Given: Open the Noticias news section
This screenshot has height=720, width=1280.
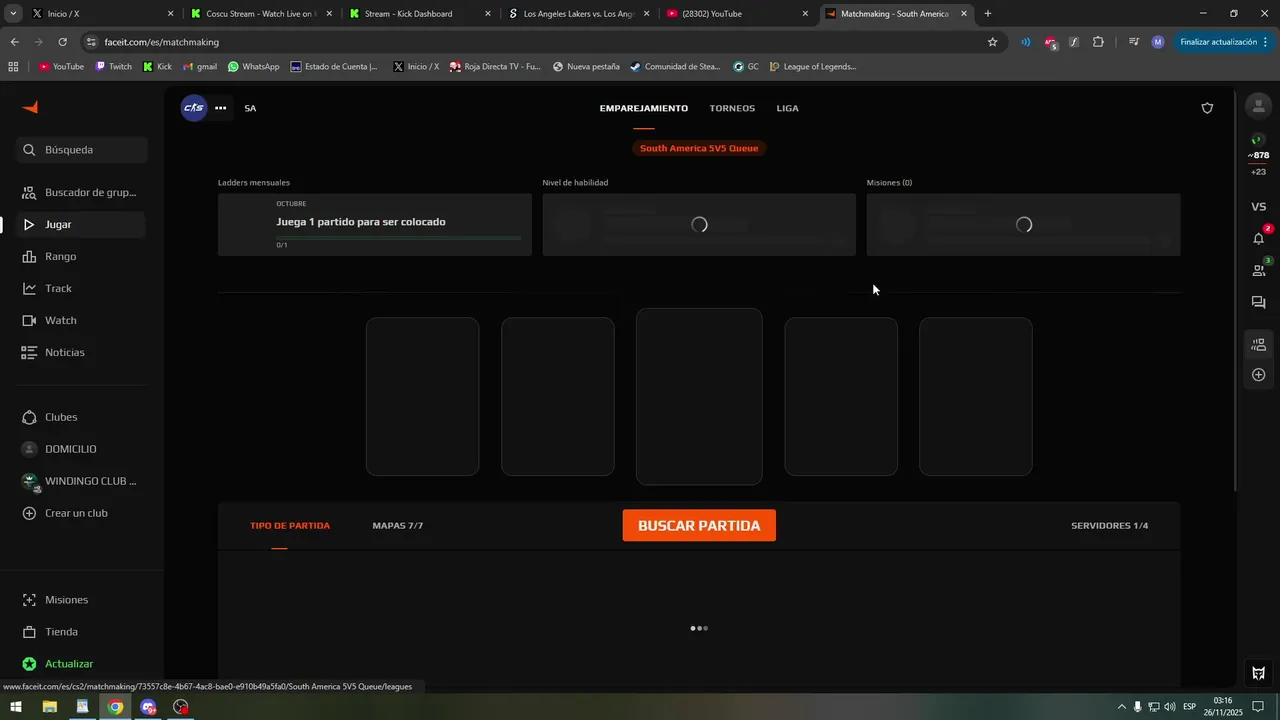Looking at the screenshot, I should [82, 352].
